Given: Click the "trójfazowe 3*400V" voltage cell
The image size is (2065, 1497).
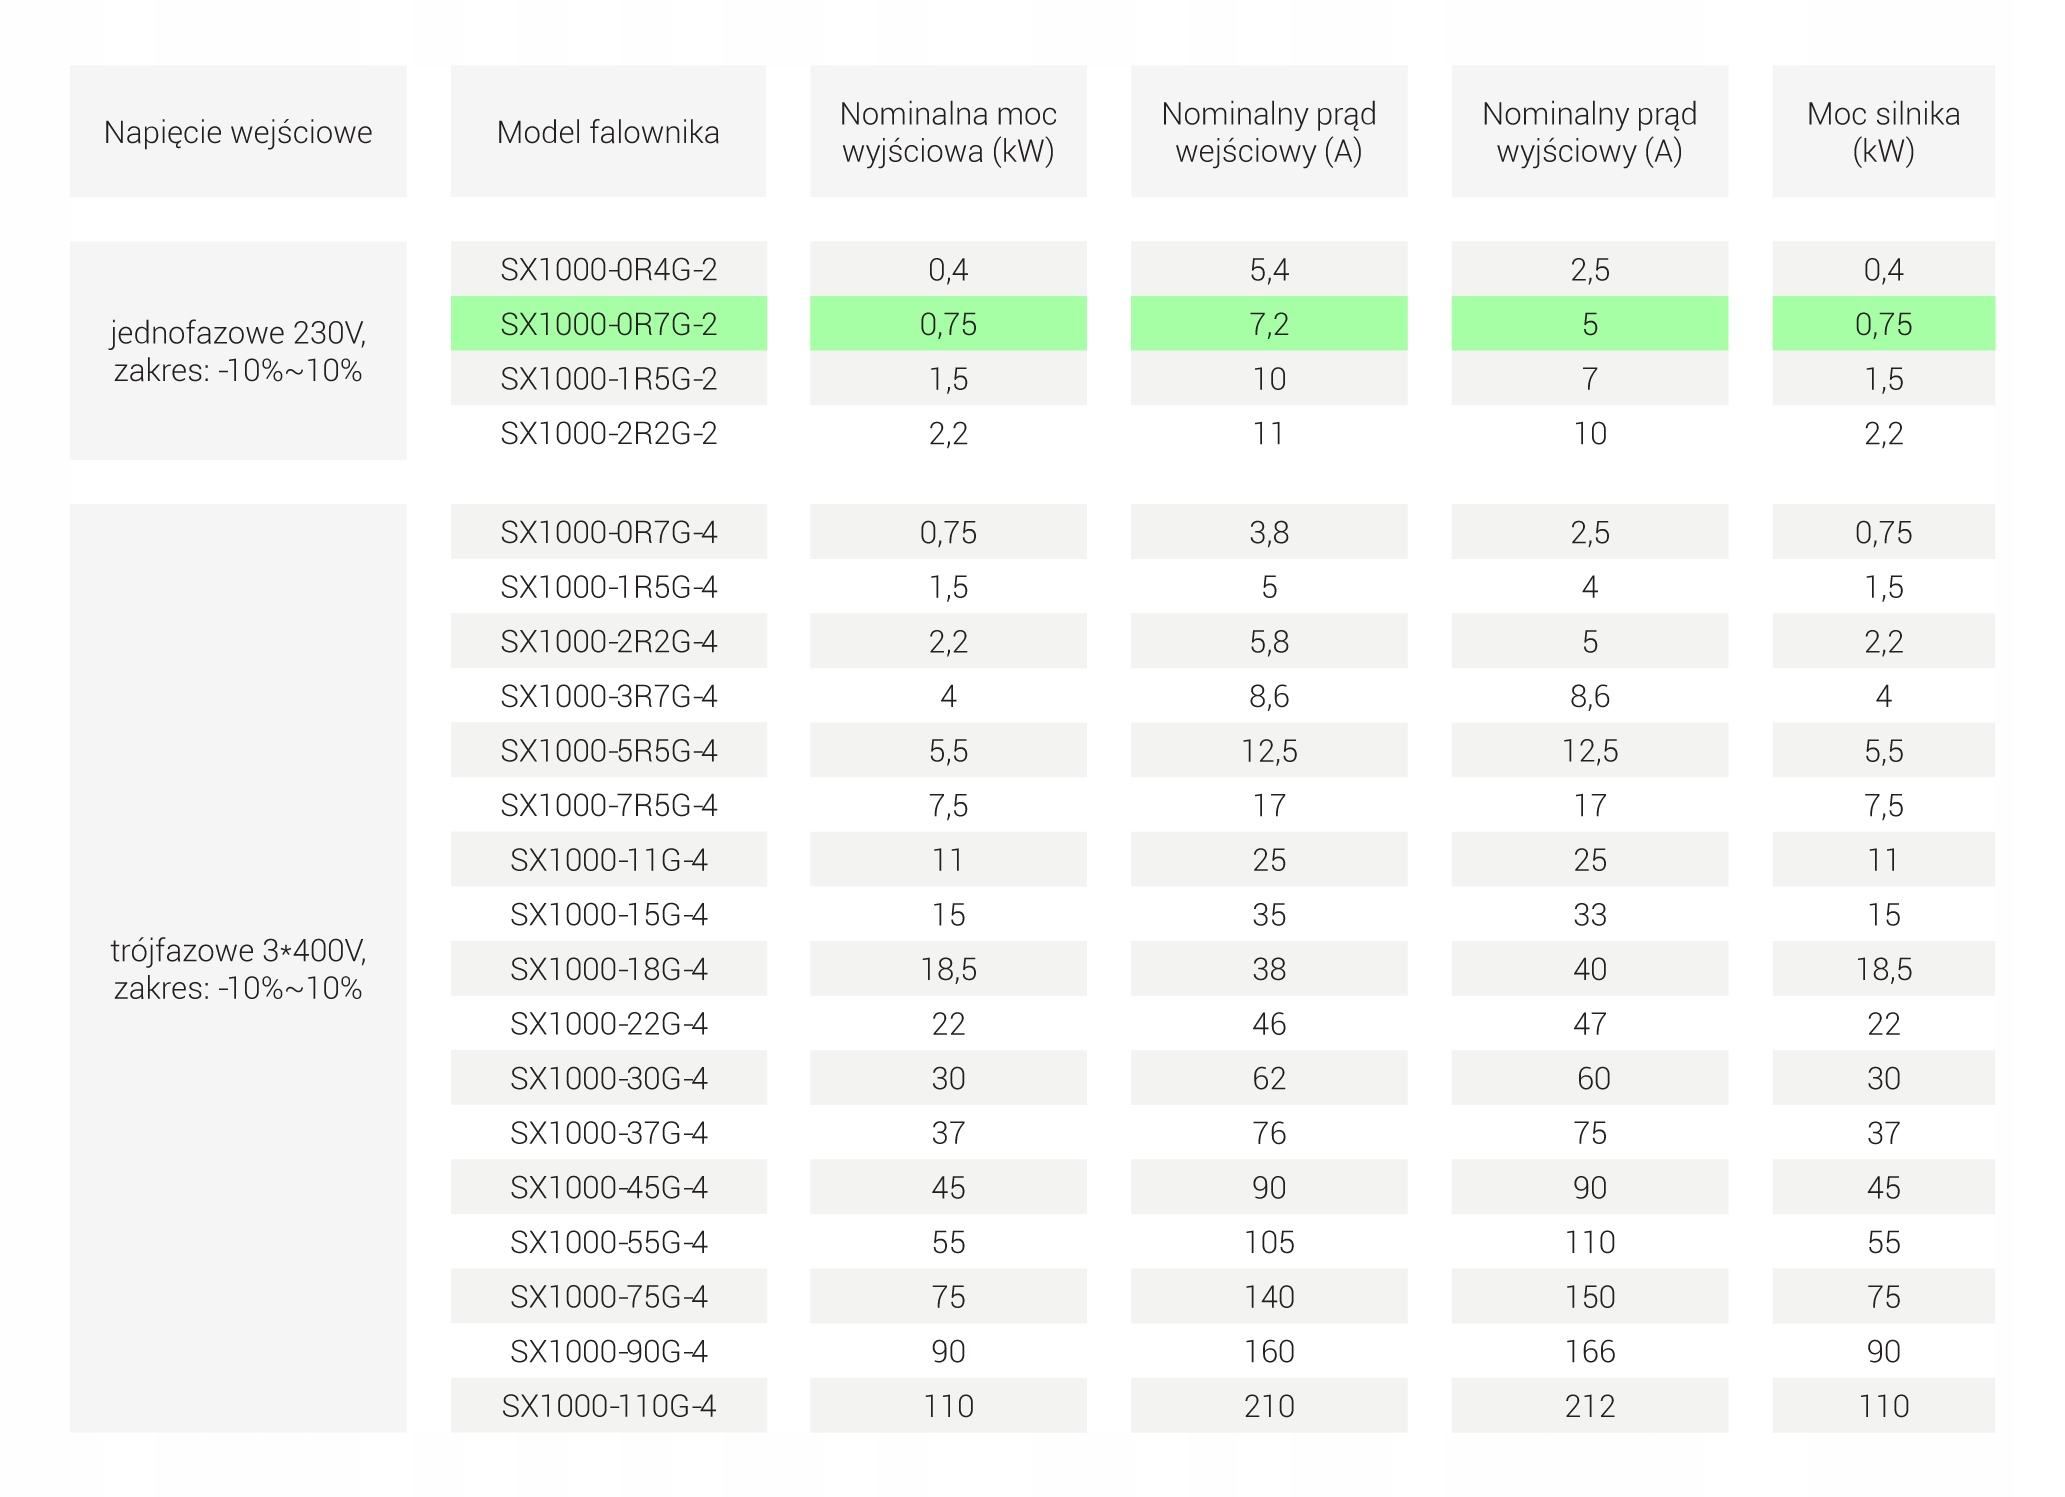Looking at the screenshot, I should pos(238,968).
